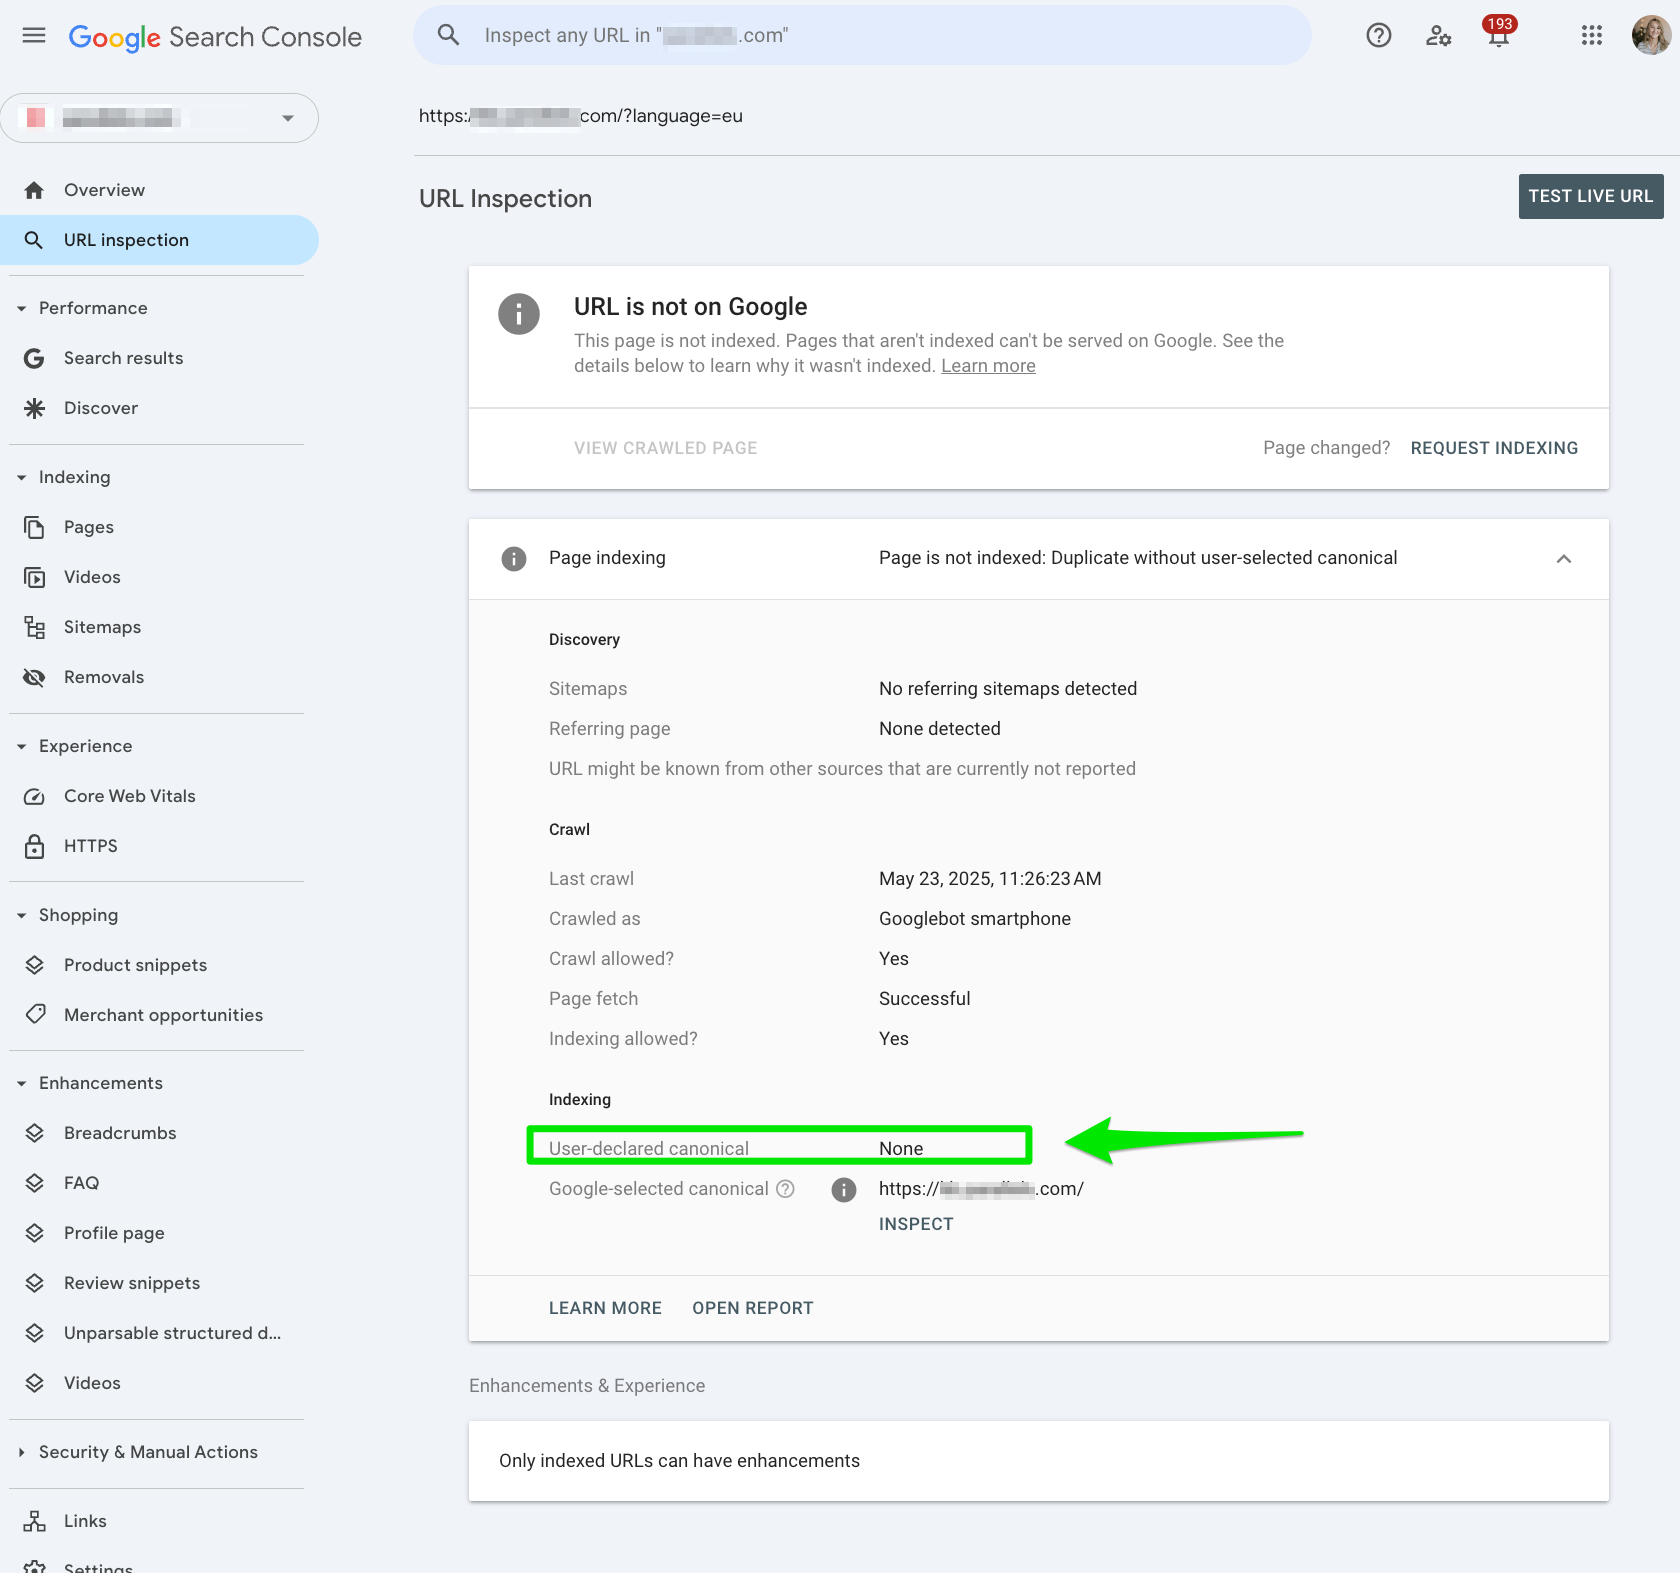Image resolution: width=1680 pixels, height=1573 pixels.
Task: Open the hamburger main menu
Action: tap(34, 36)
